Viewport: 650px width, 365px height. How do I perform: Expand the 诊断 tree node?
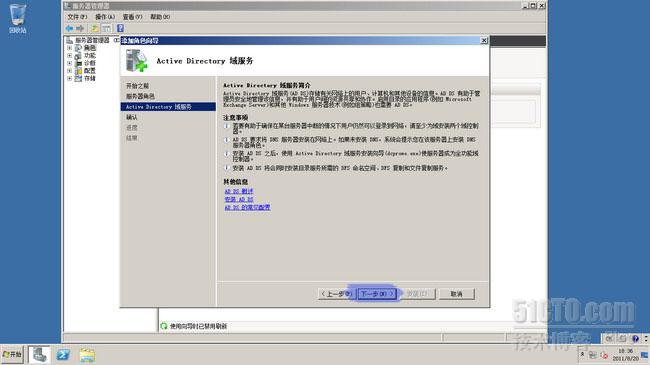tap(70, 63)
